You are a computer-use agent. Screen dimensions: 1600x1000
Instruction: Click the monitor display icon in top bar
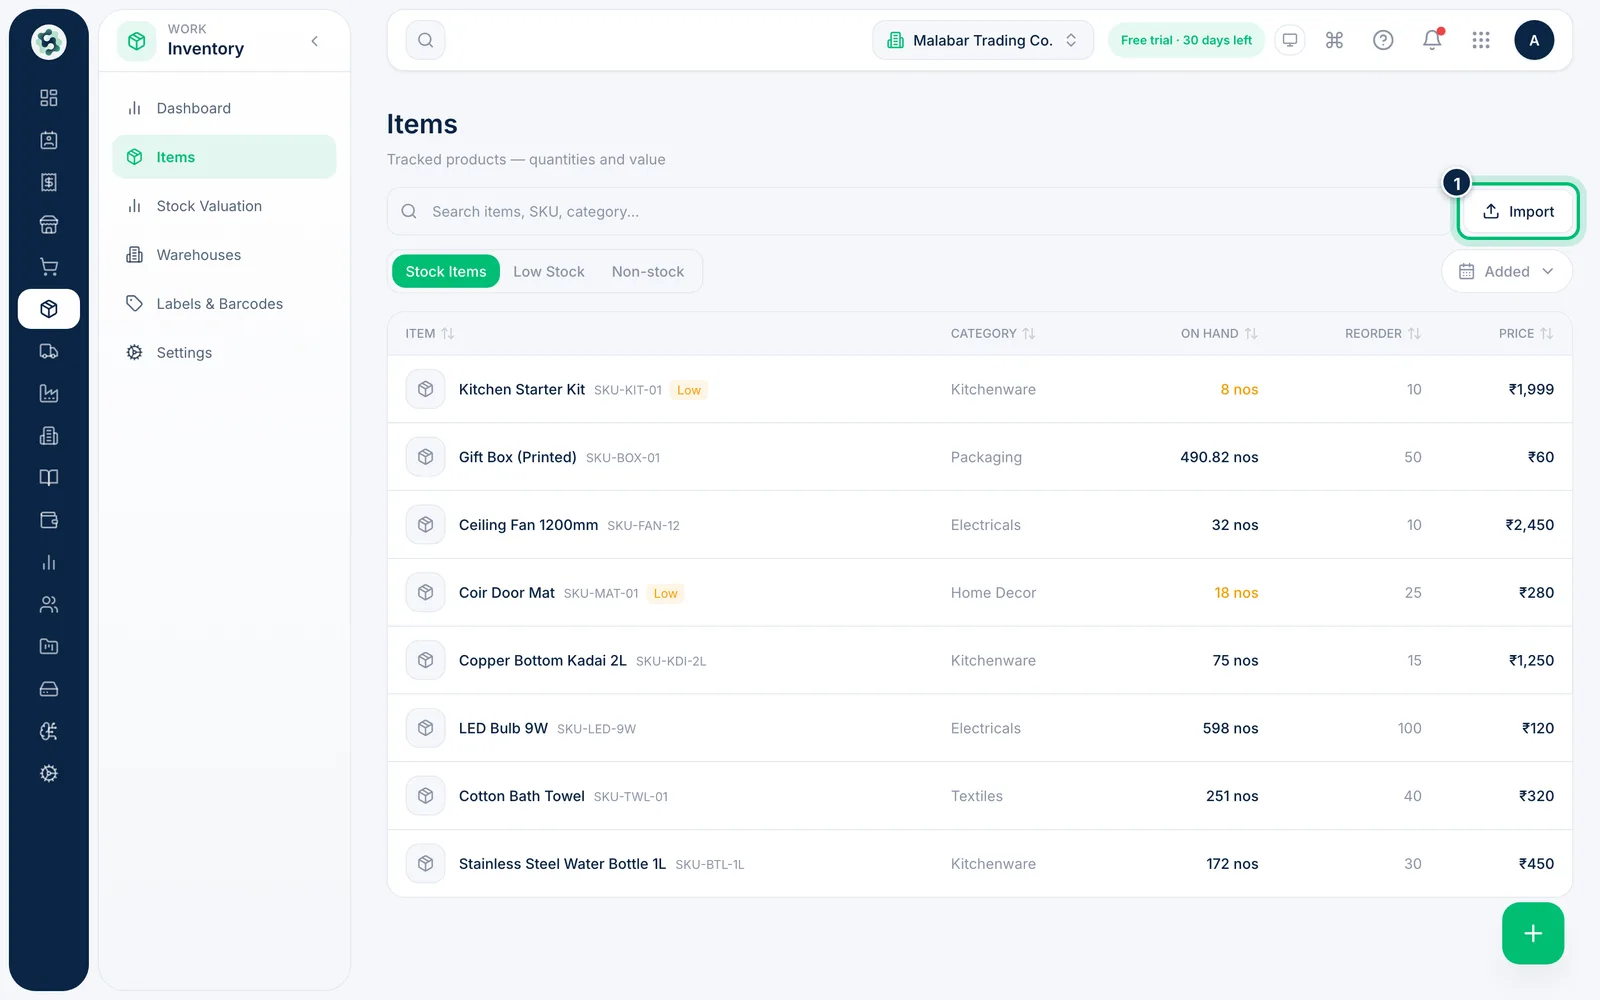[1290, 40]
